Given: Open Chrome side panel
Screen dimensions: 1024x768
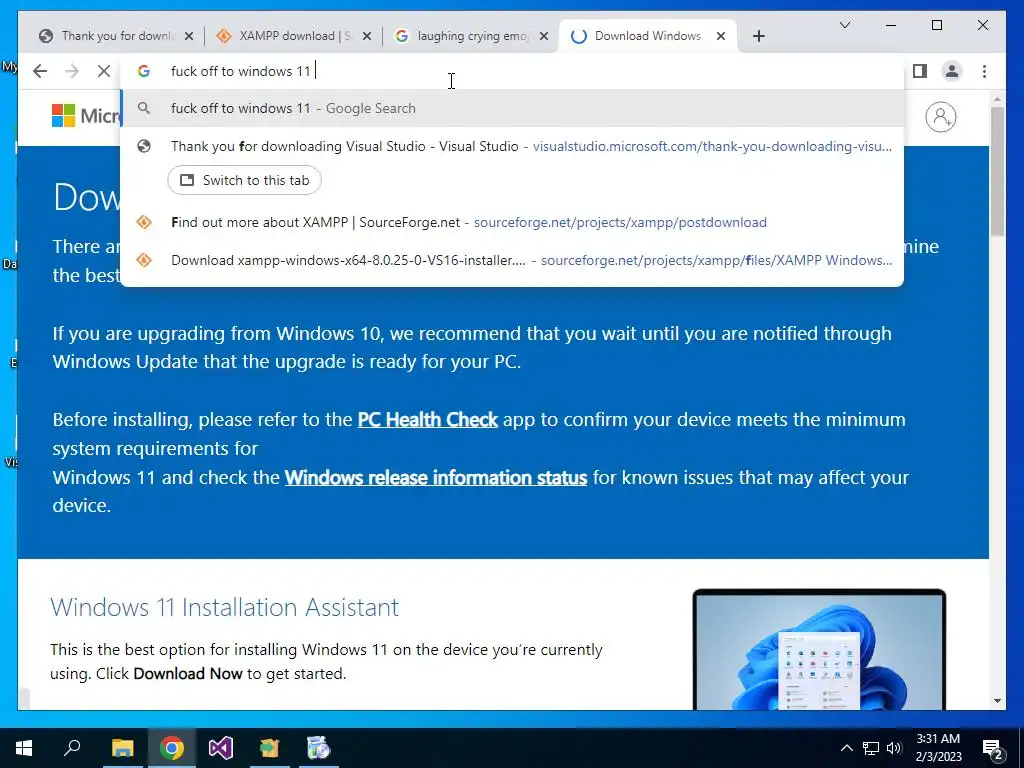Looking at the screenshot, I should click(x=920, y=71).
